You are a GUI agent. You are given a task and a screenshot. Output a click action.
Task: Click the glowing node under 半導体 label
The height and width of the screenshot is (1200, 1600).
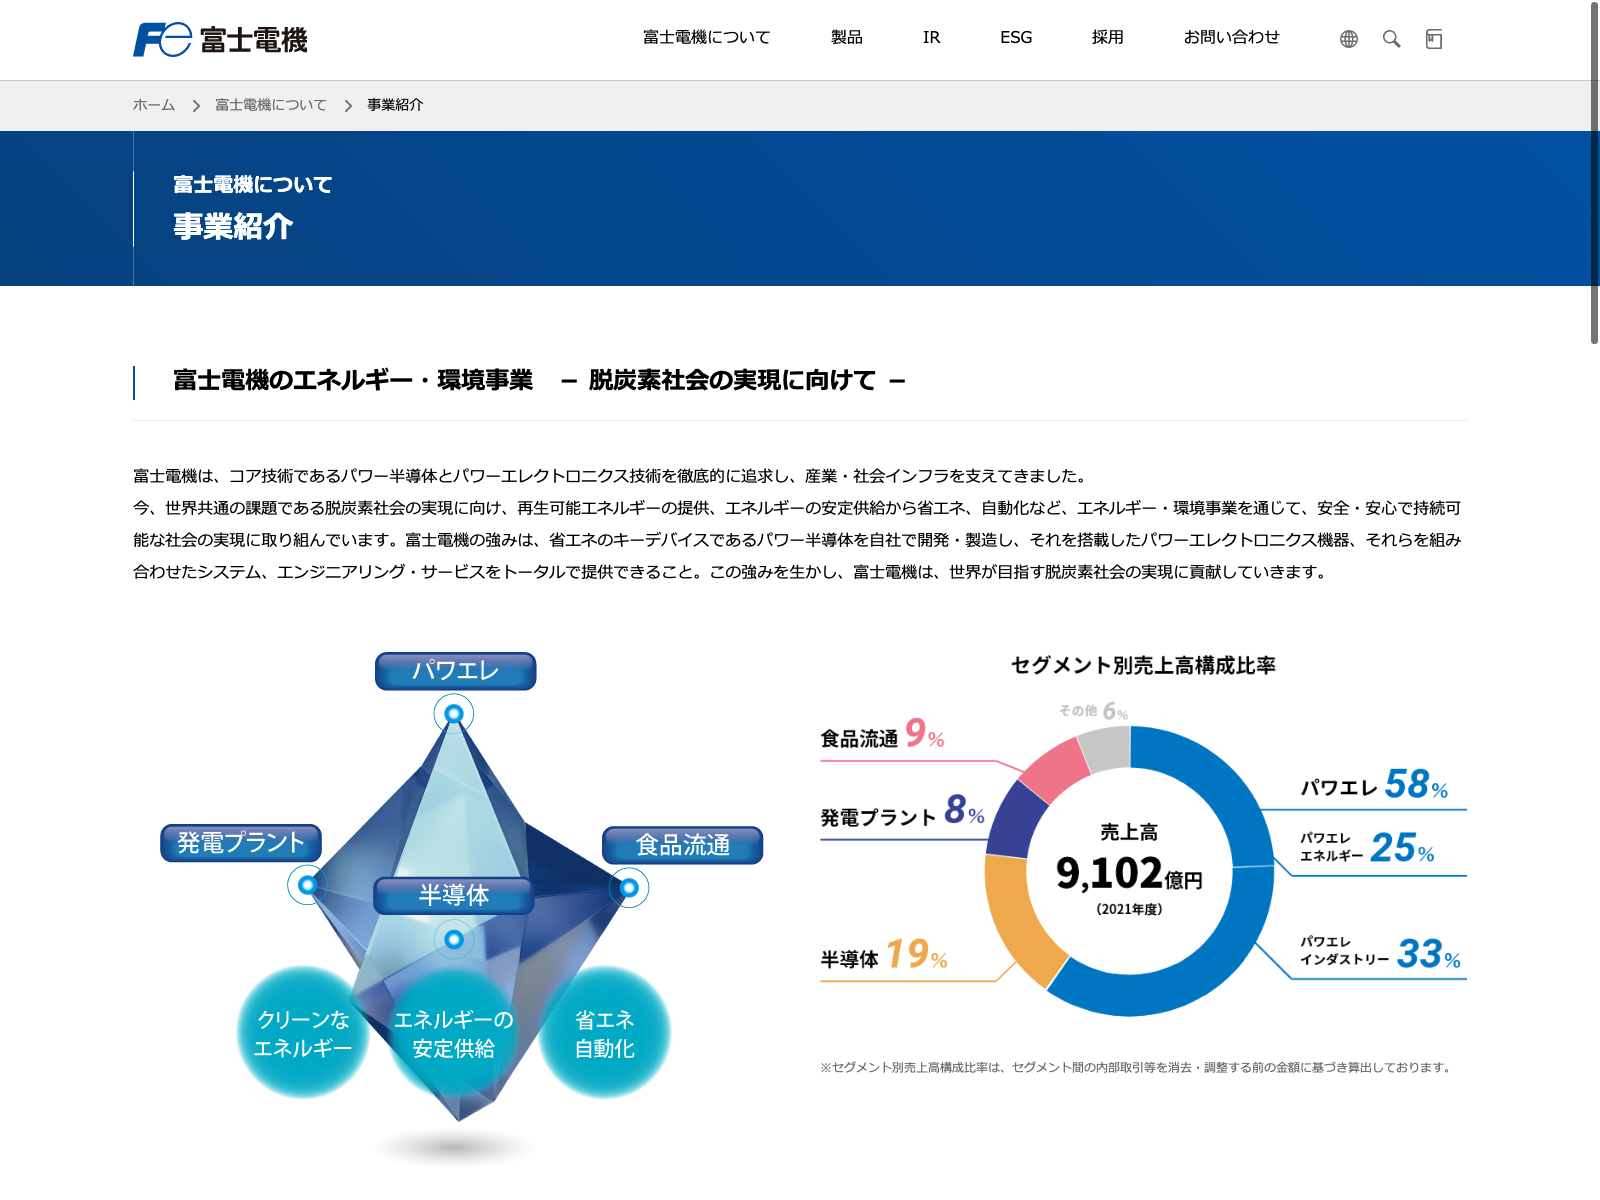tap(454, 939)
